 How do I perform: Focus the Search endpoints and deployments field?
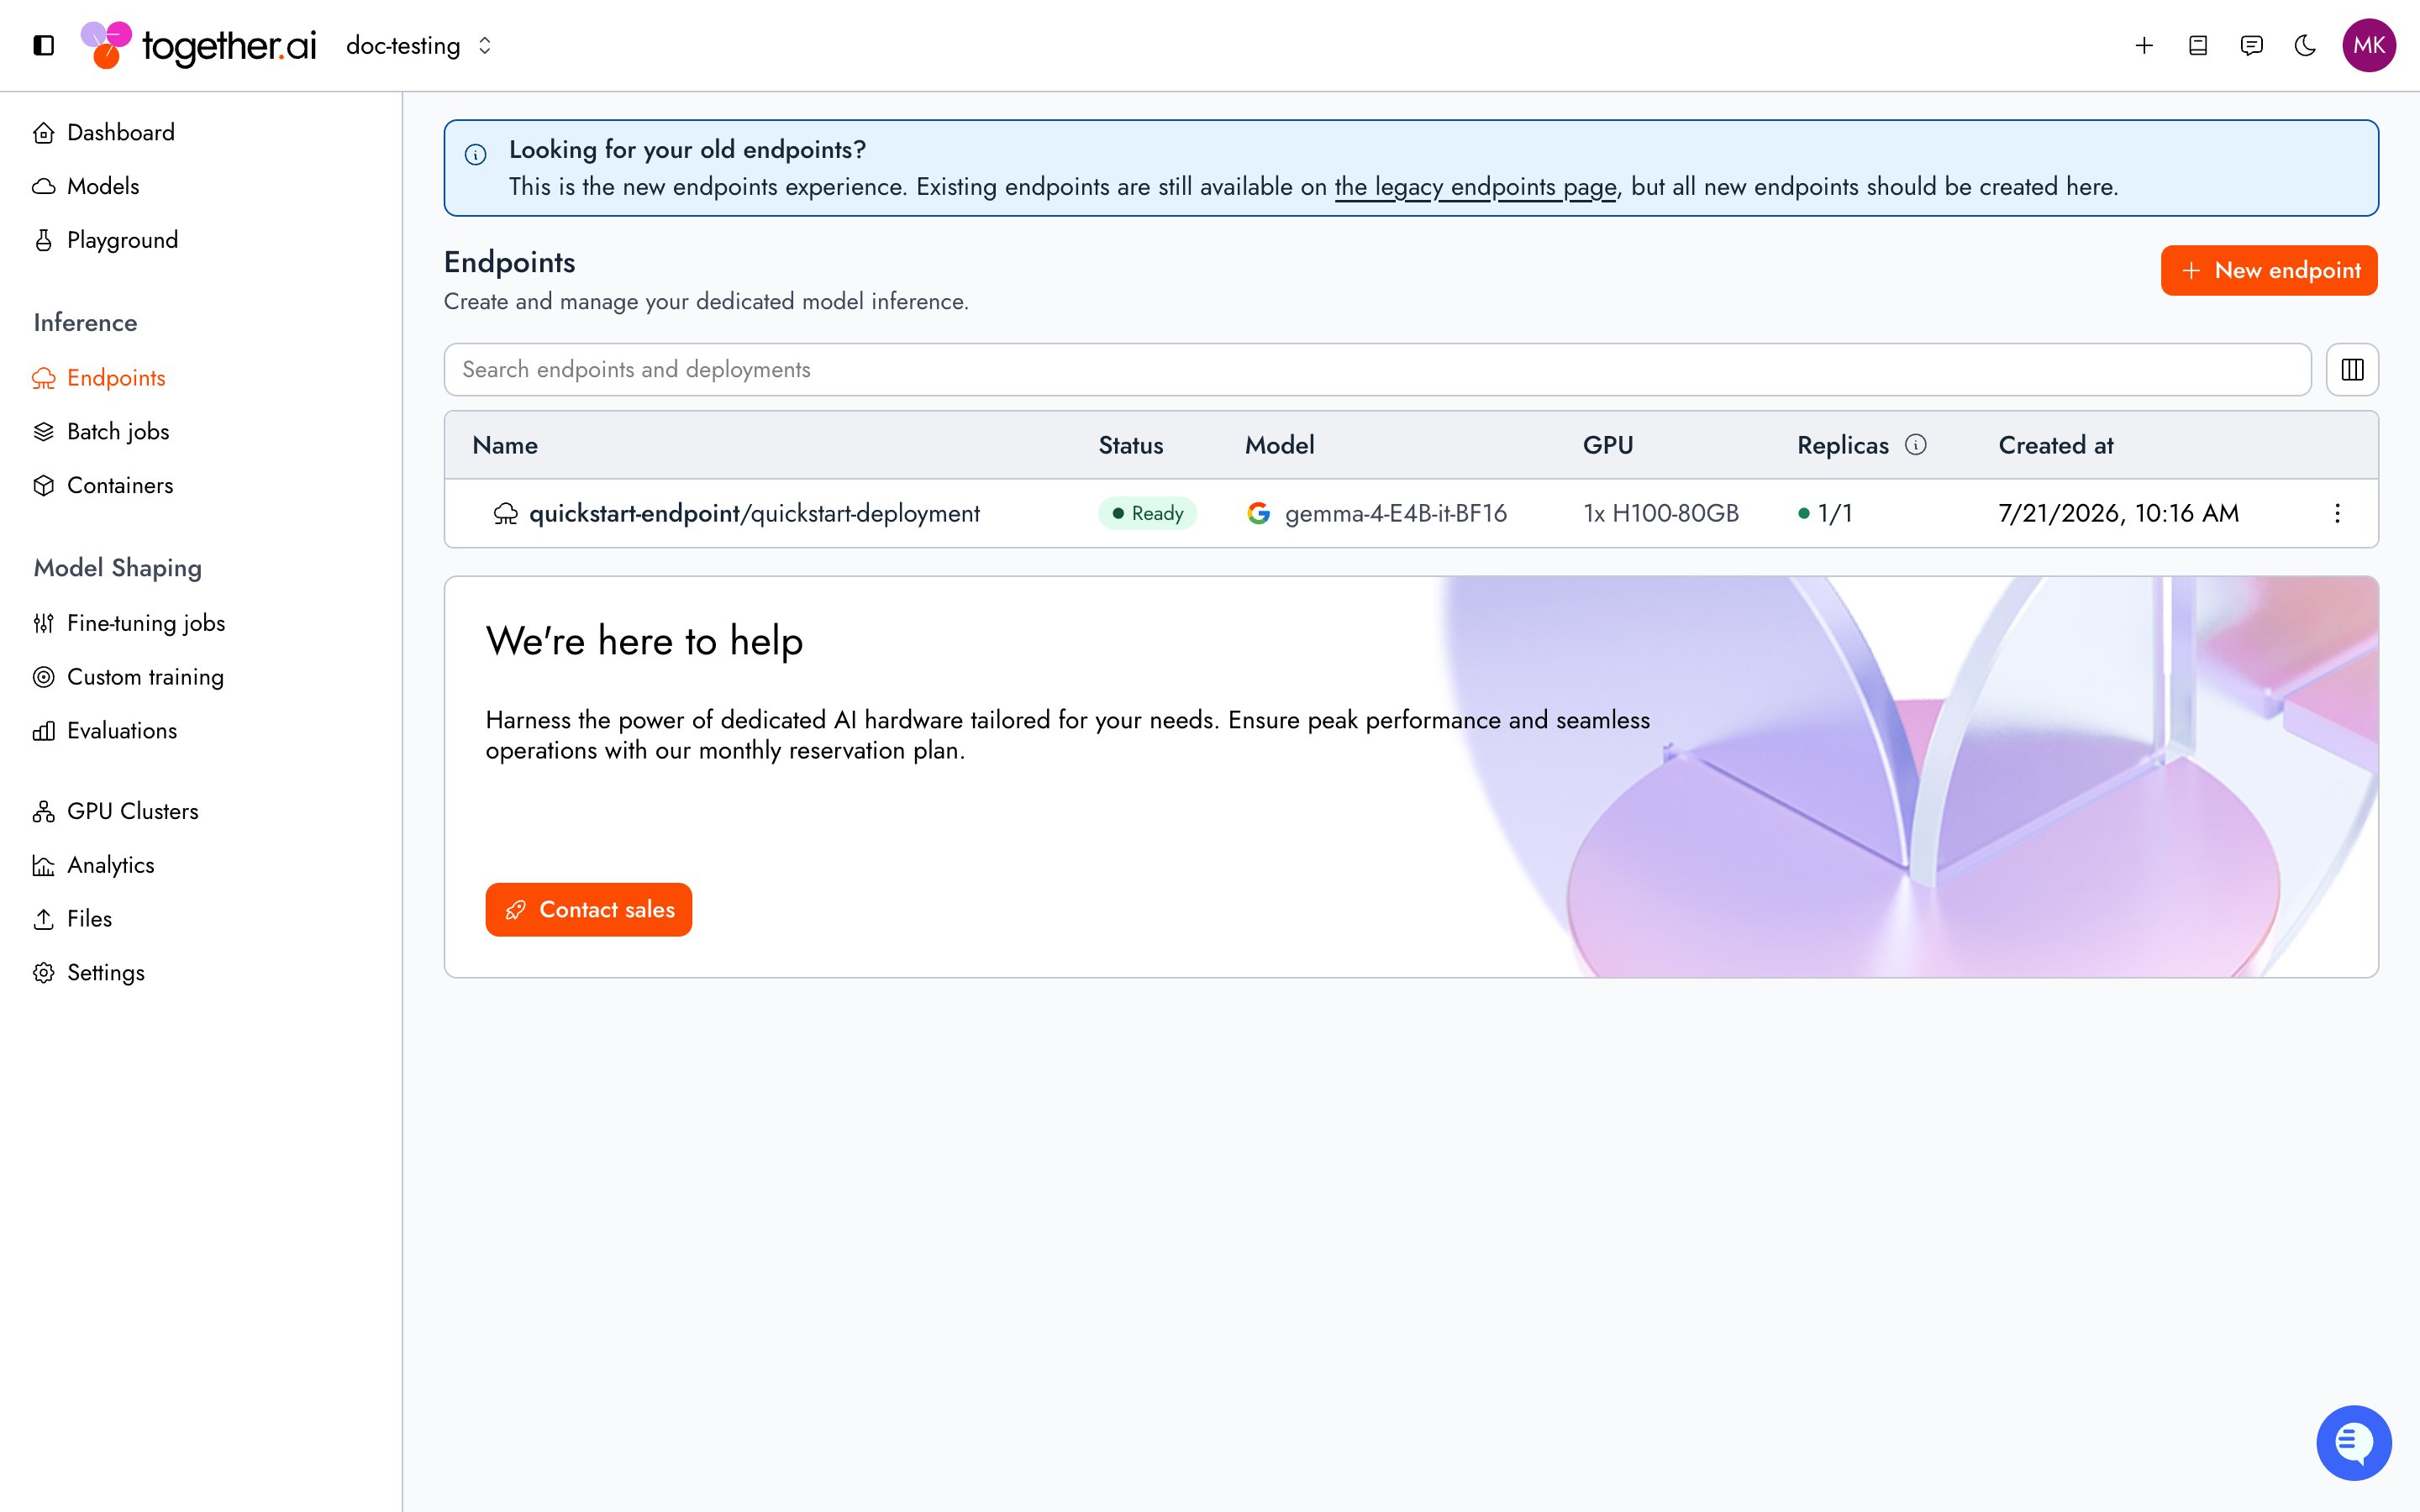click(1377, 370)
